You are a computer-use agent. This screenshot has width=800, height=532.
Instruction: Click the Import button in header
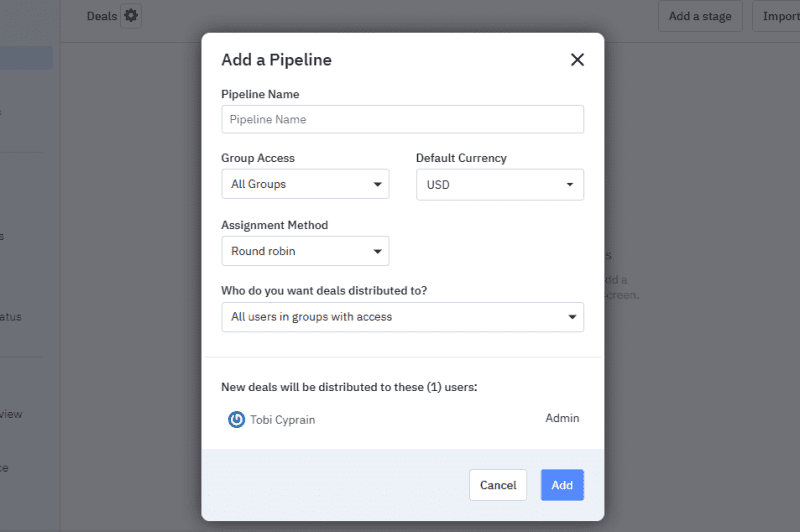pyautogui.click(x=780, y=16)
